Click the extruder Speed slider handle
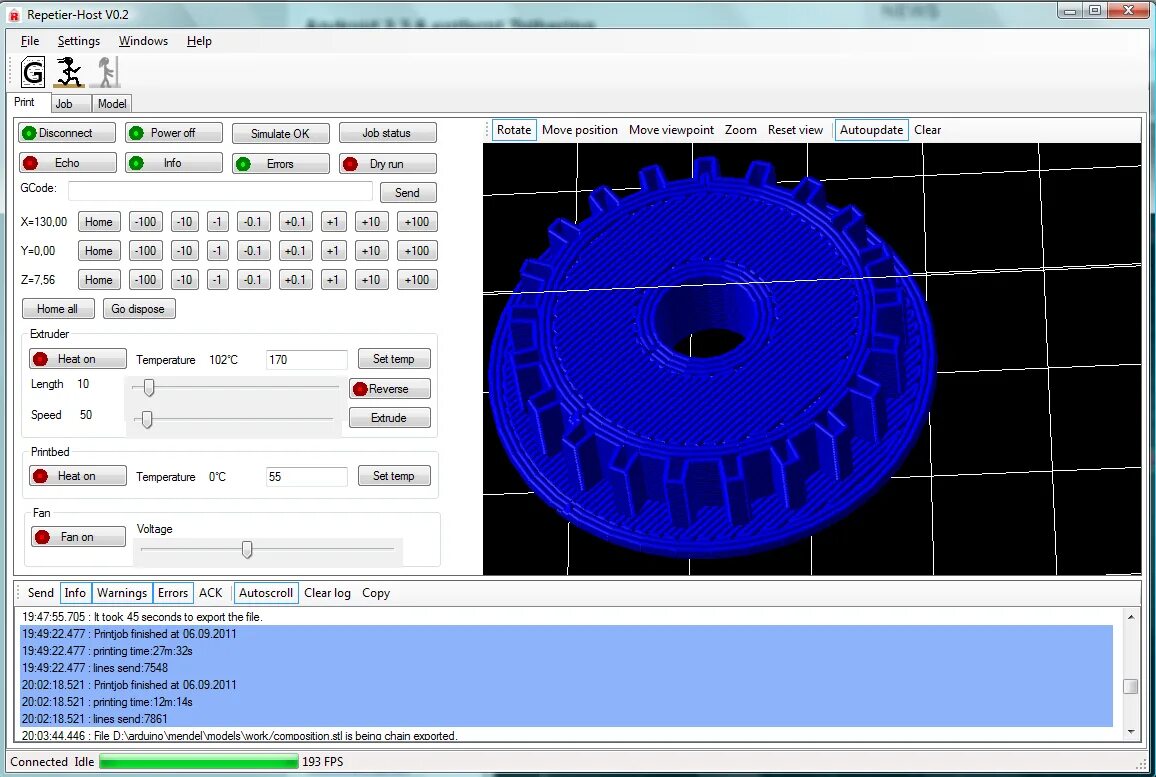The image size is (1156, 777). 147,419
